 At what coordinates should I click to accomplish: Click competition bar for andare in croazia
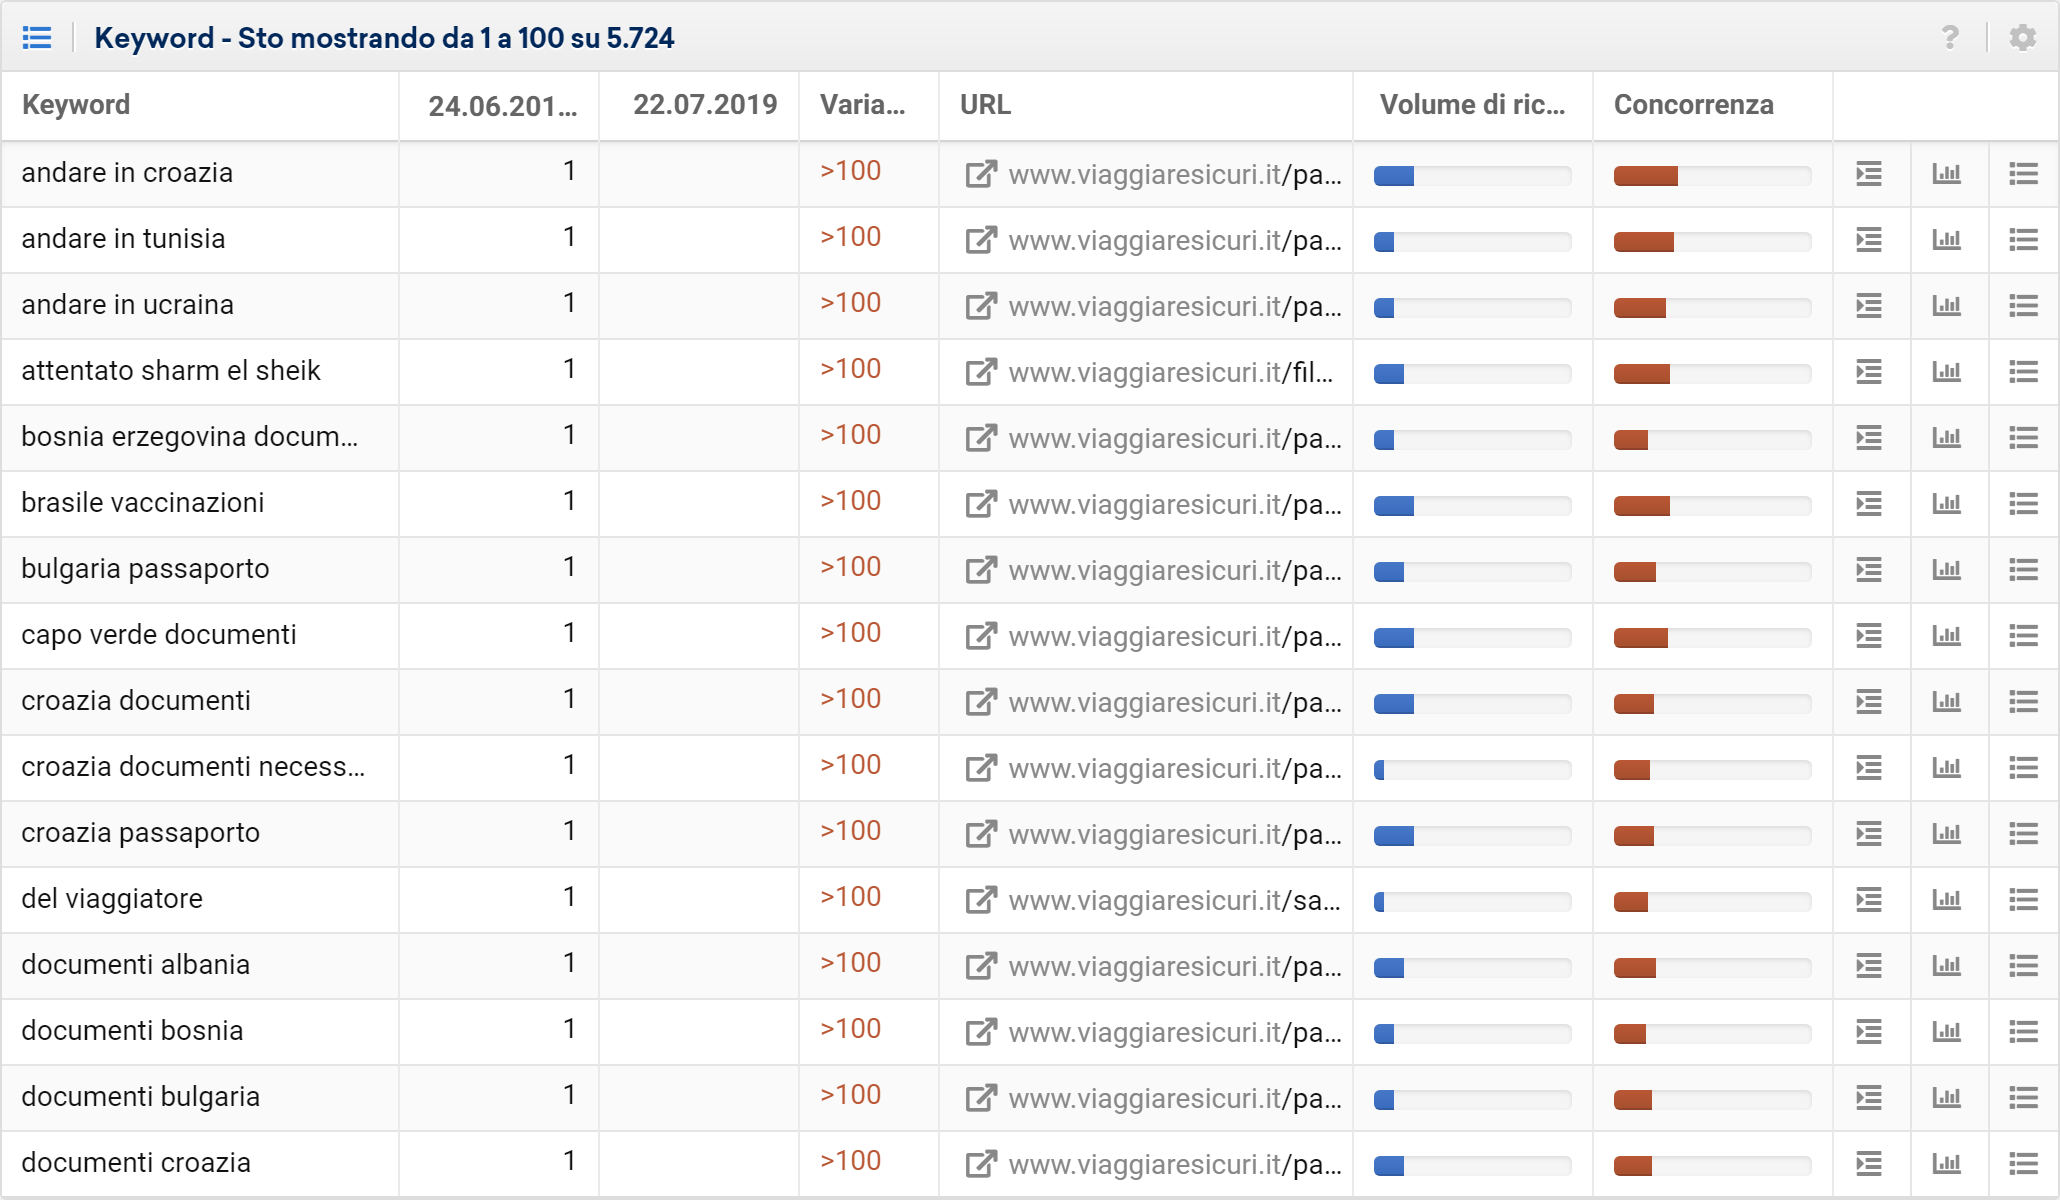click(1712, 176)
